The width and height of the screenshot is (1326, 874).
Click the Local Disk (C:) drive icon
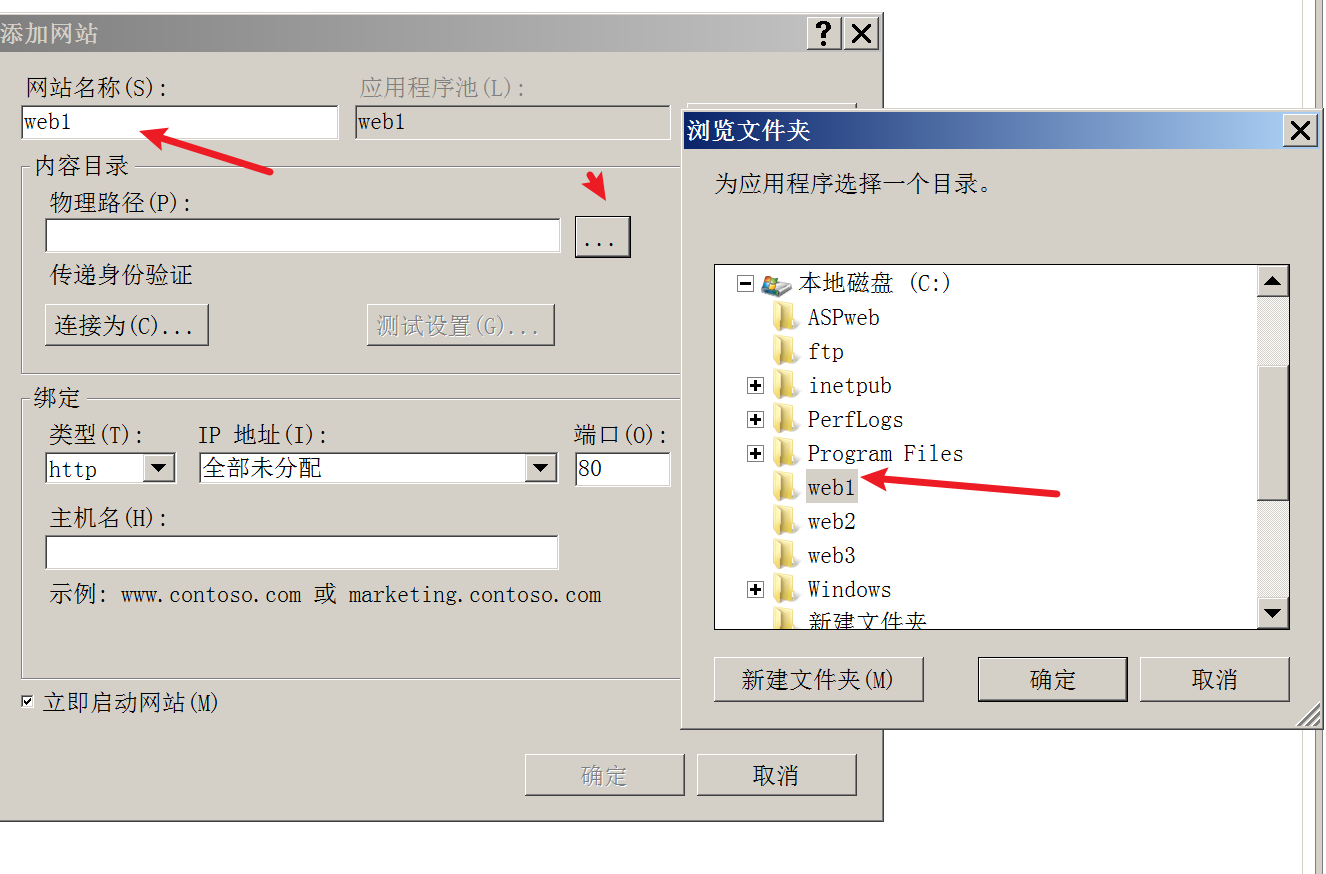coord(776,284)
